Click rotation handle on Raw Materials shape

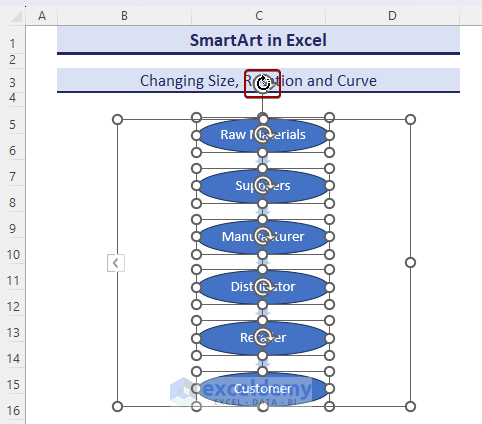pos(263,134)
